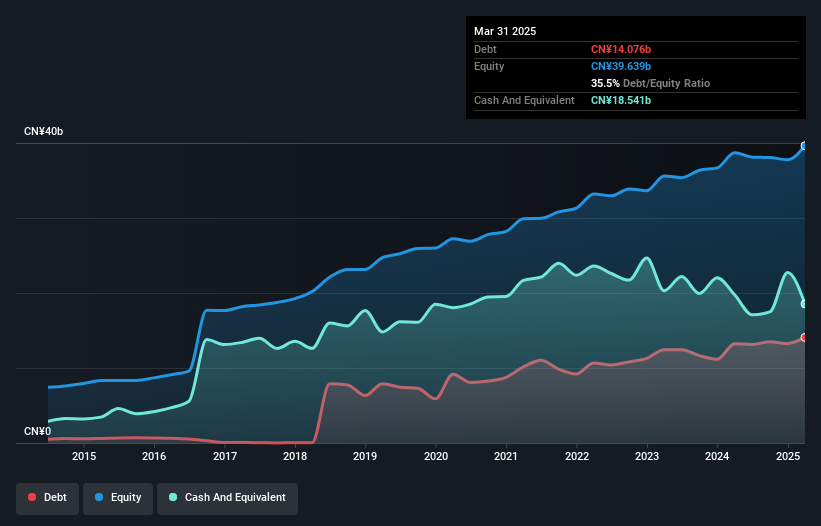Click the Mar 31 2025 tooltip date
This screenshot has height=526, width=821.
point(505,31)
